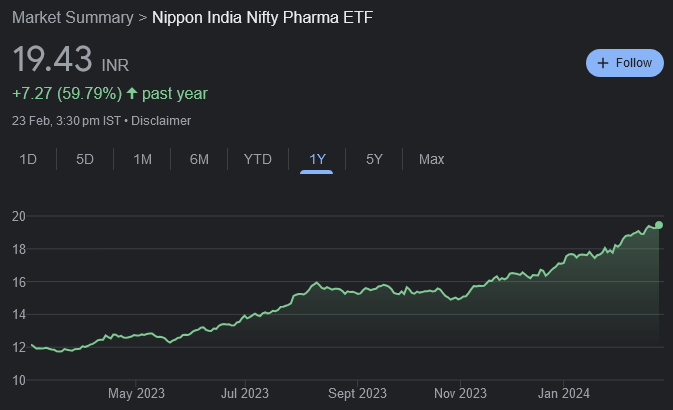The width and height of the screenshot is (673, 410).
Task: Click the 19.43 price value
Action: [53, 60]
